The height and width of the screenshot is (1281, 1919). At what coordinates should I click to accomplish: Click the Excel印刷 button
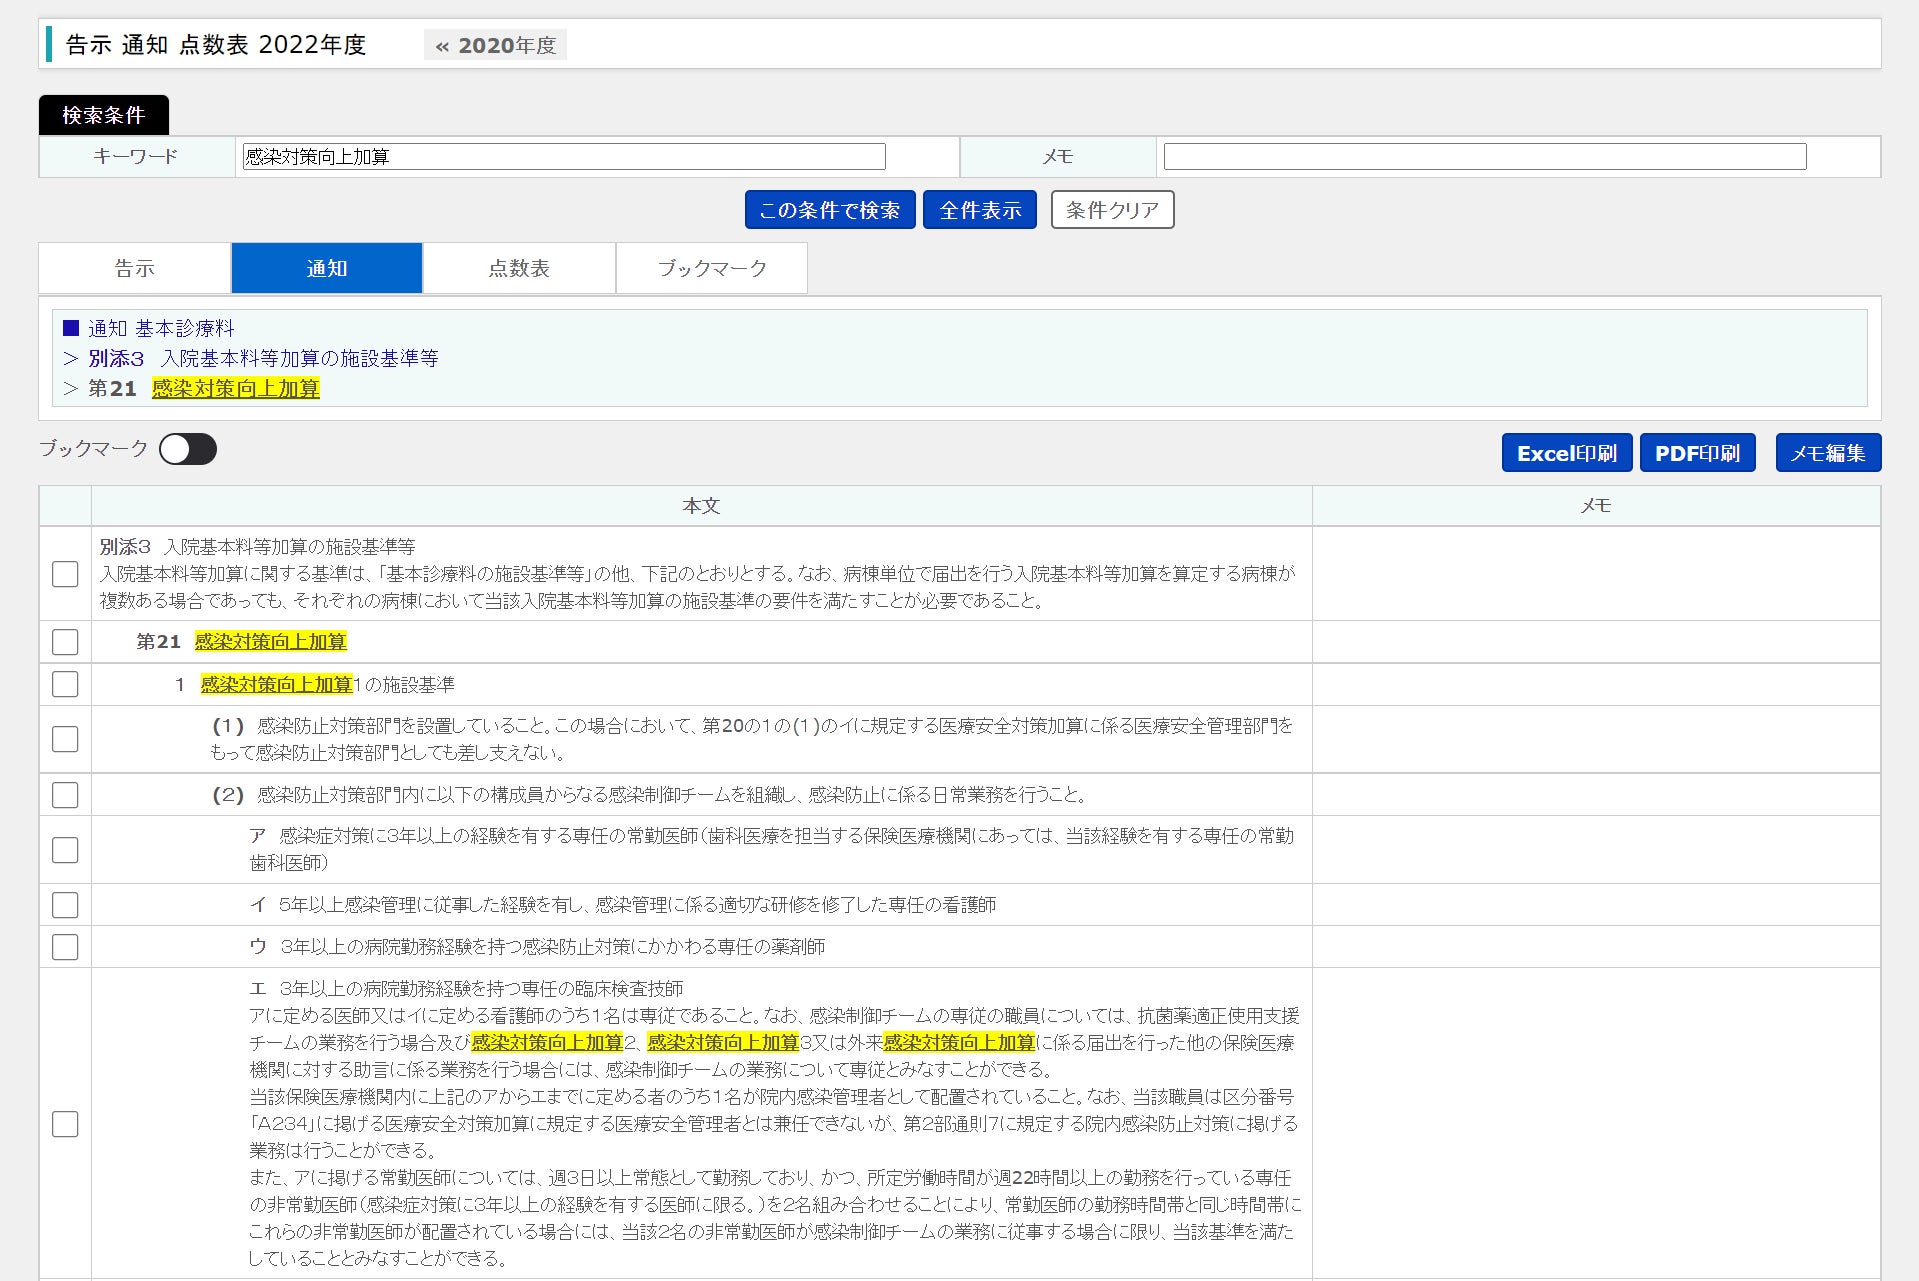pyautogui.click(x=1566, y=453)
